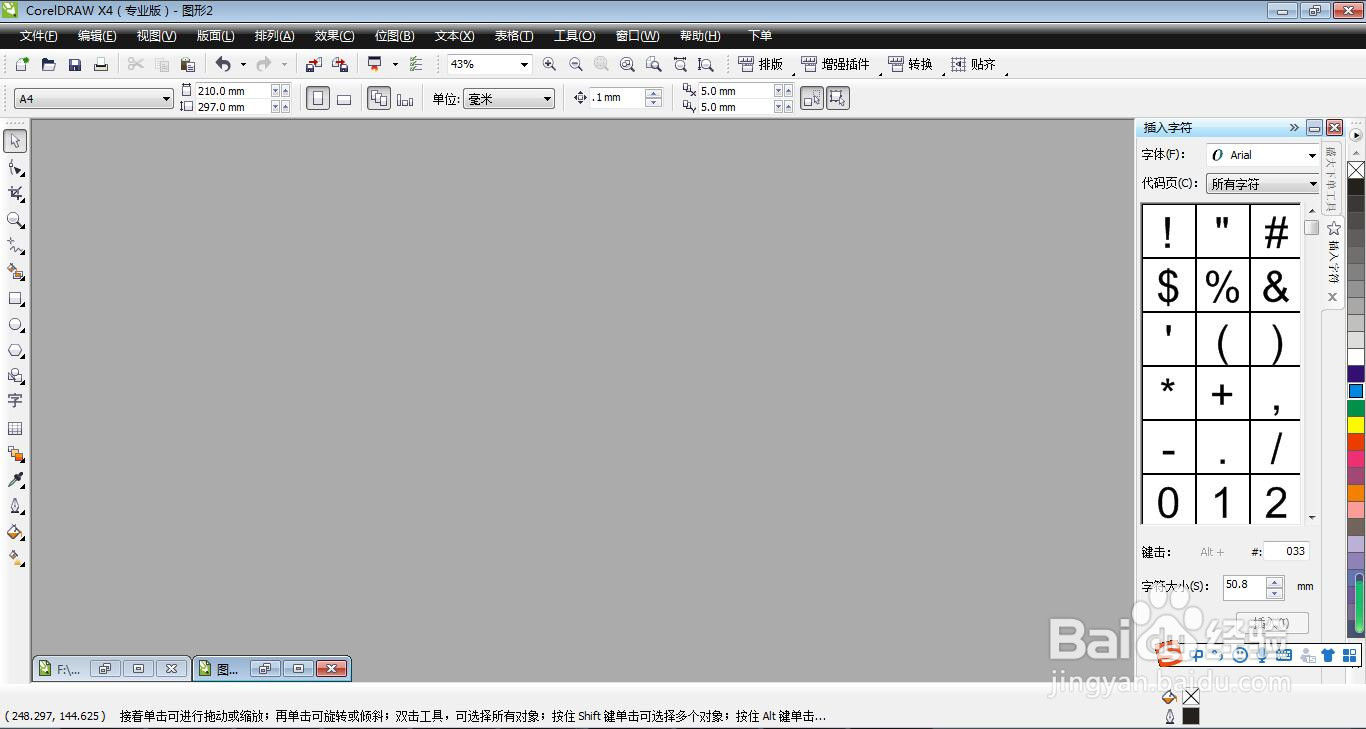Expand the undo history arrow
1366x729 pixels.
pyautogui.click(x=243, y=64)
